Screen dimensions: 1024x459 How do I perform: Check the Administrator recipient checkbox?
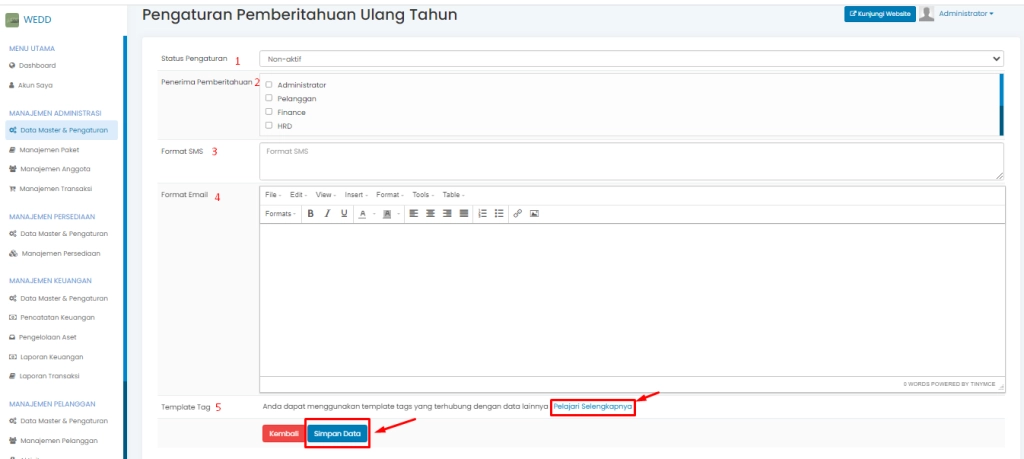(x=269, y=85)
